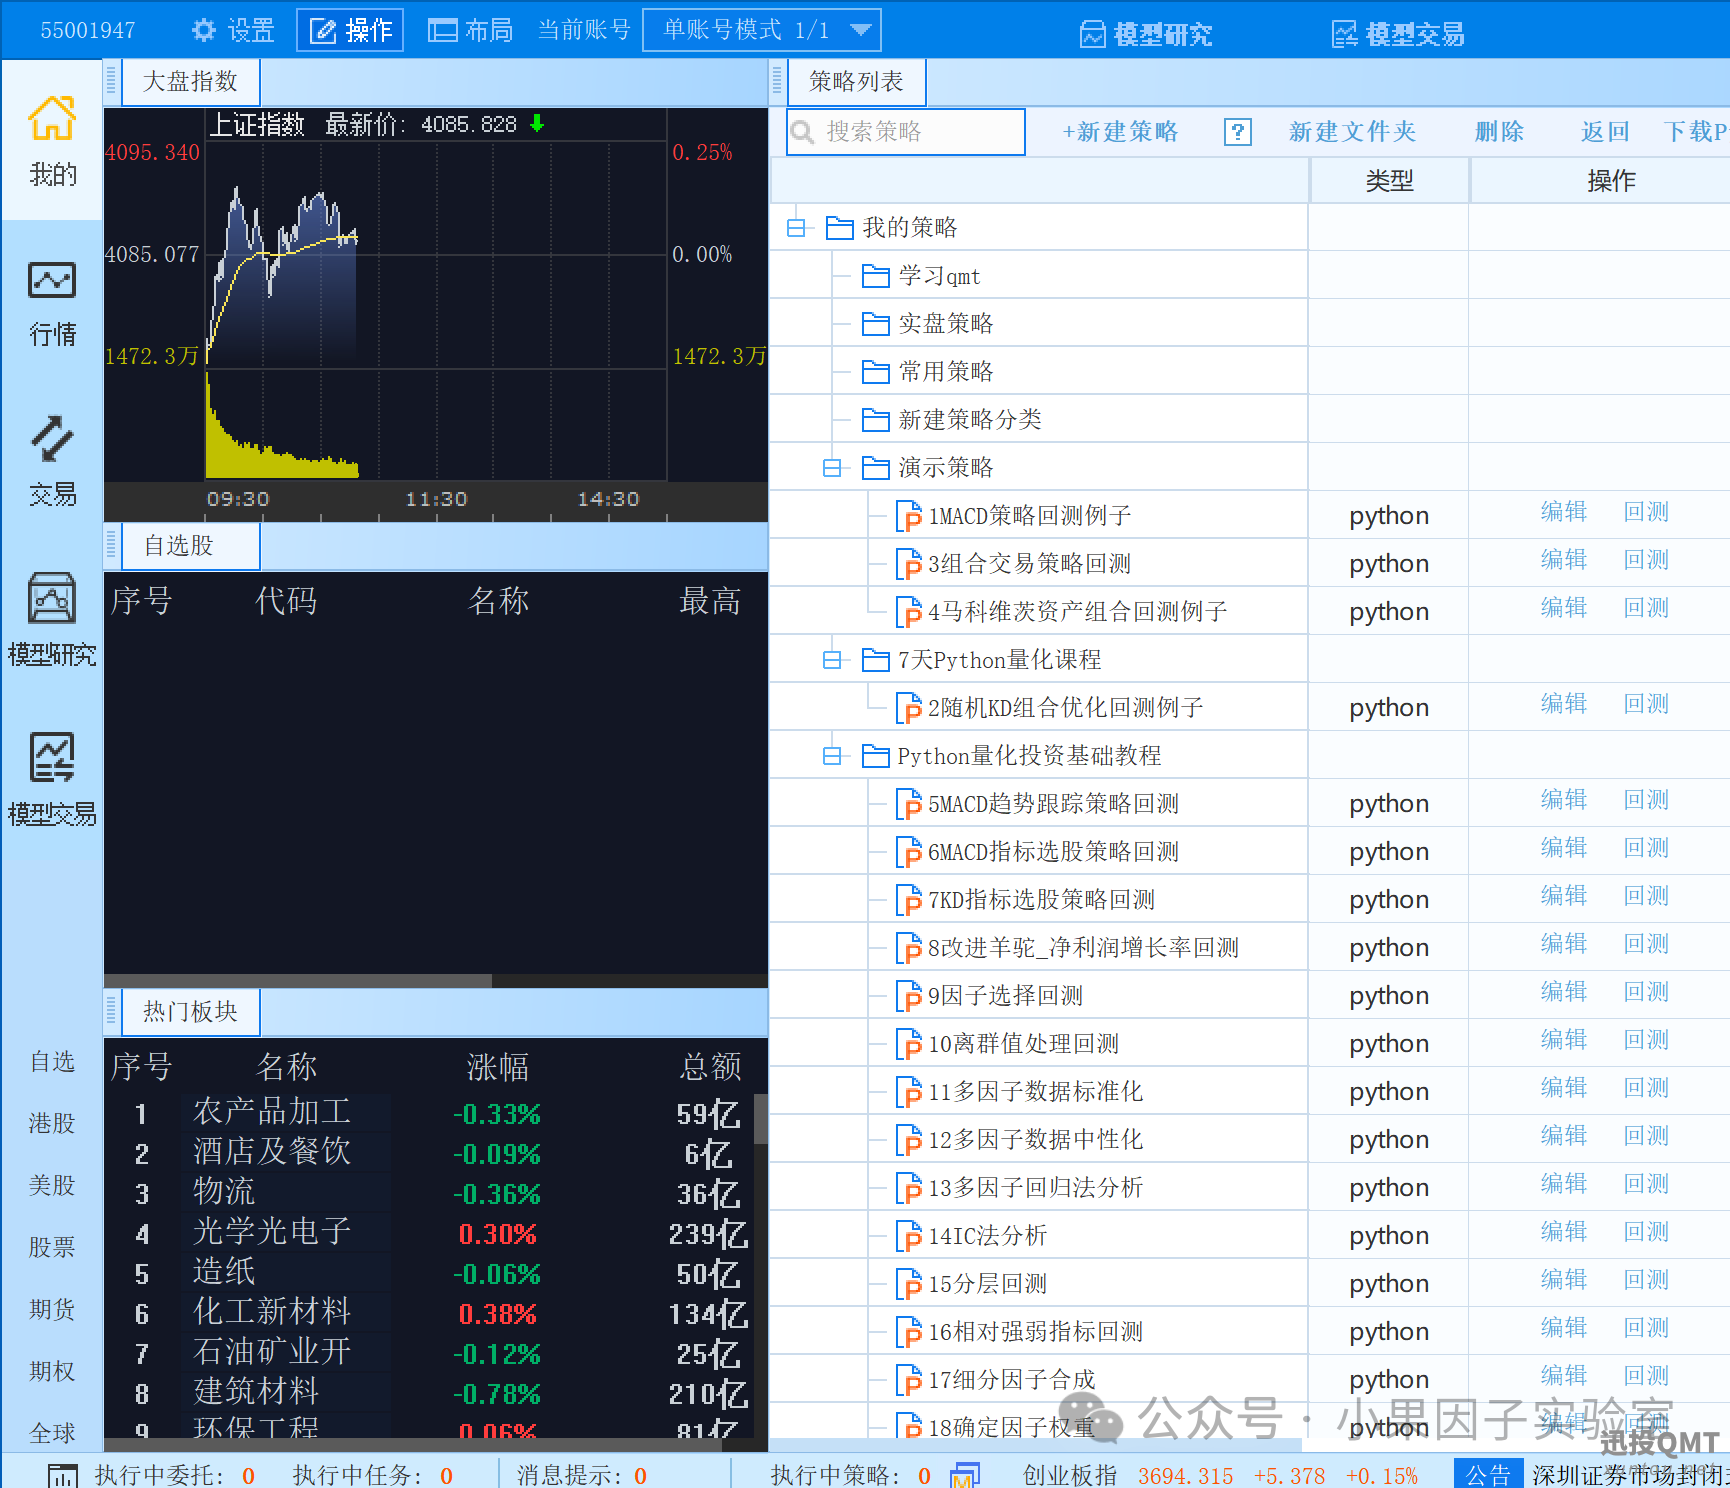Switch to 模型交易 top tab

click(x=1398, y=34)
